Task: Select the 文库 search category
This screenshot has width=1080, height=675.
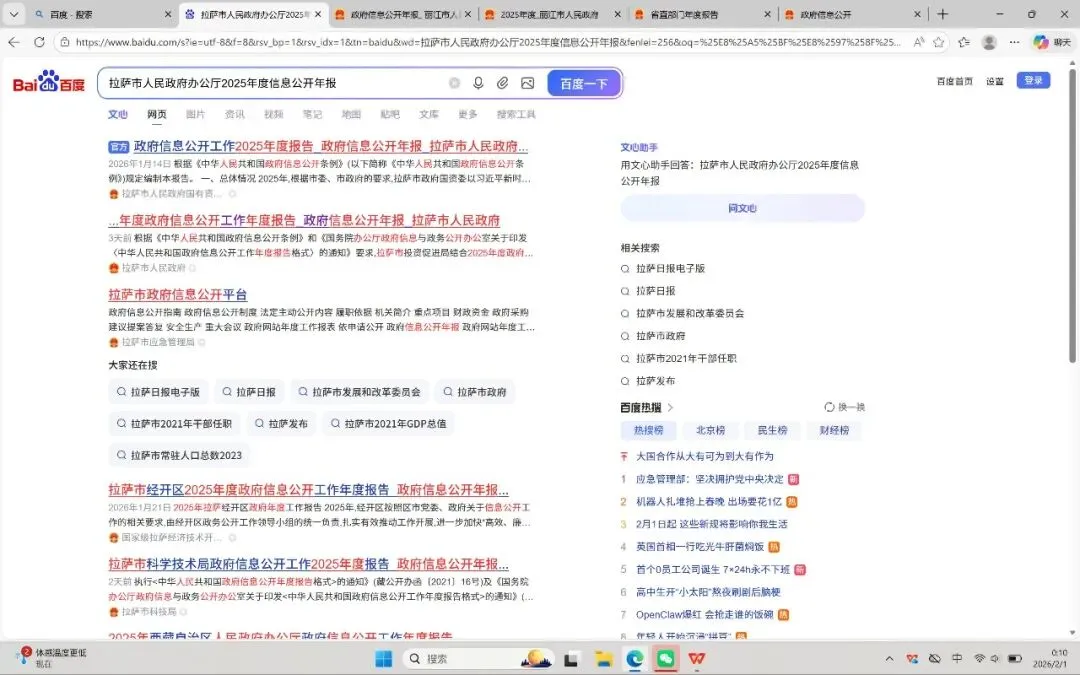Action: [x=428, y=114]
